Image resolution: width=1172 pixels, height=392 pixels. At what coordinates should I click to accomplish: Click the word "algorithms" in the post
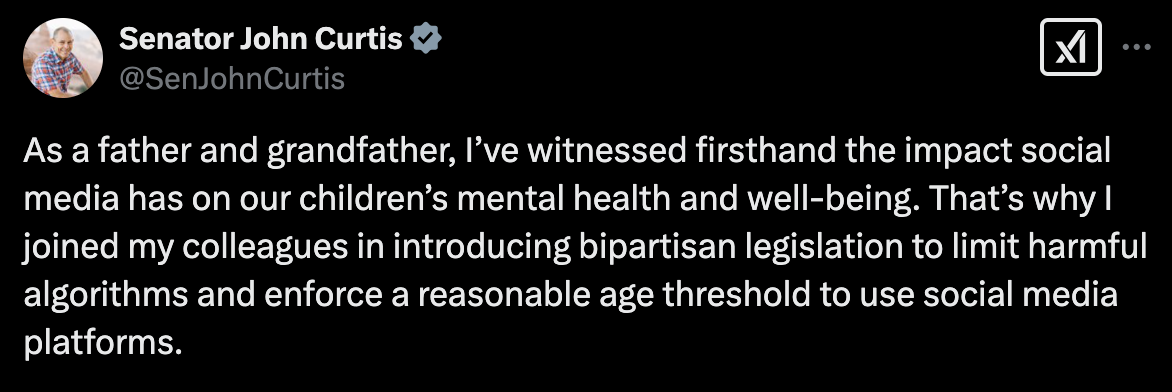tap(105, 296)
